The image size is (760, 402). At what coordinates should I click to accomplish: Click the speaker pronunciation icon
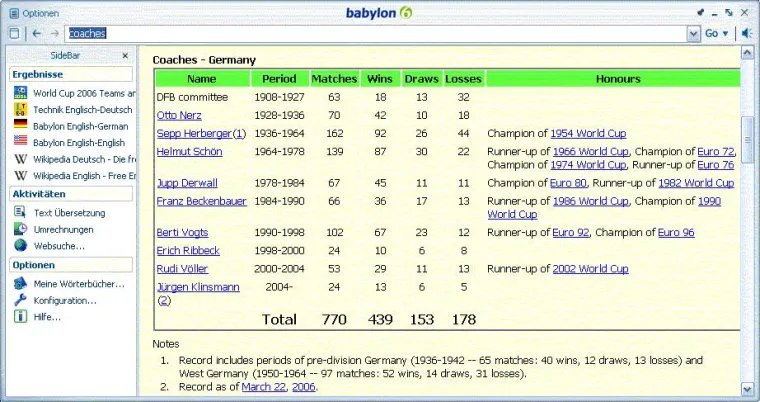point(747,33)
